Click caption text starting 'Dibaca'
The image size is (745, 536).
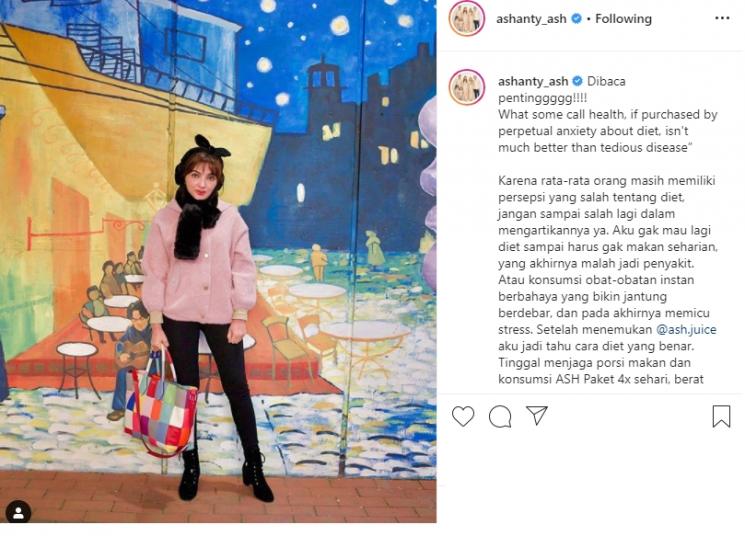click(561, 89)
